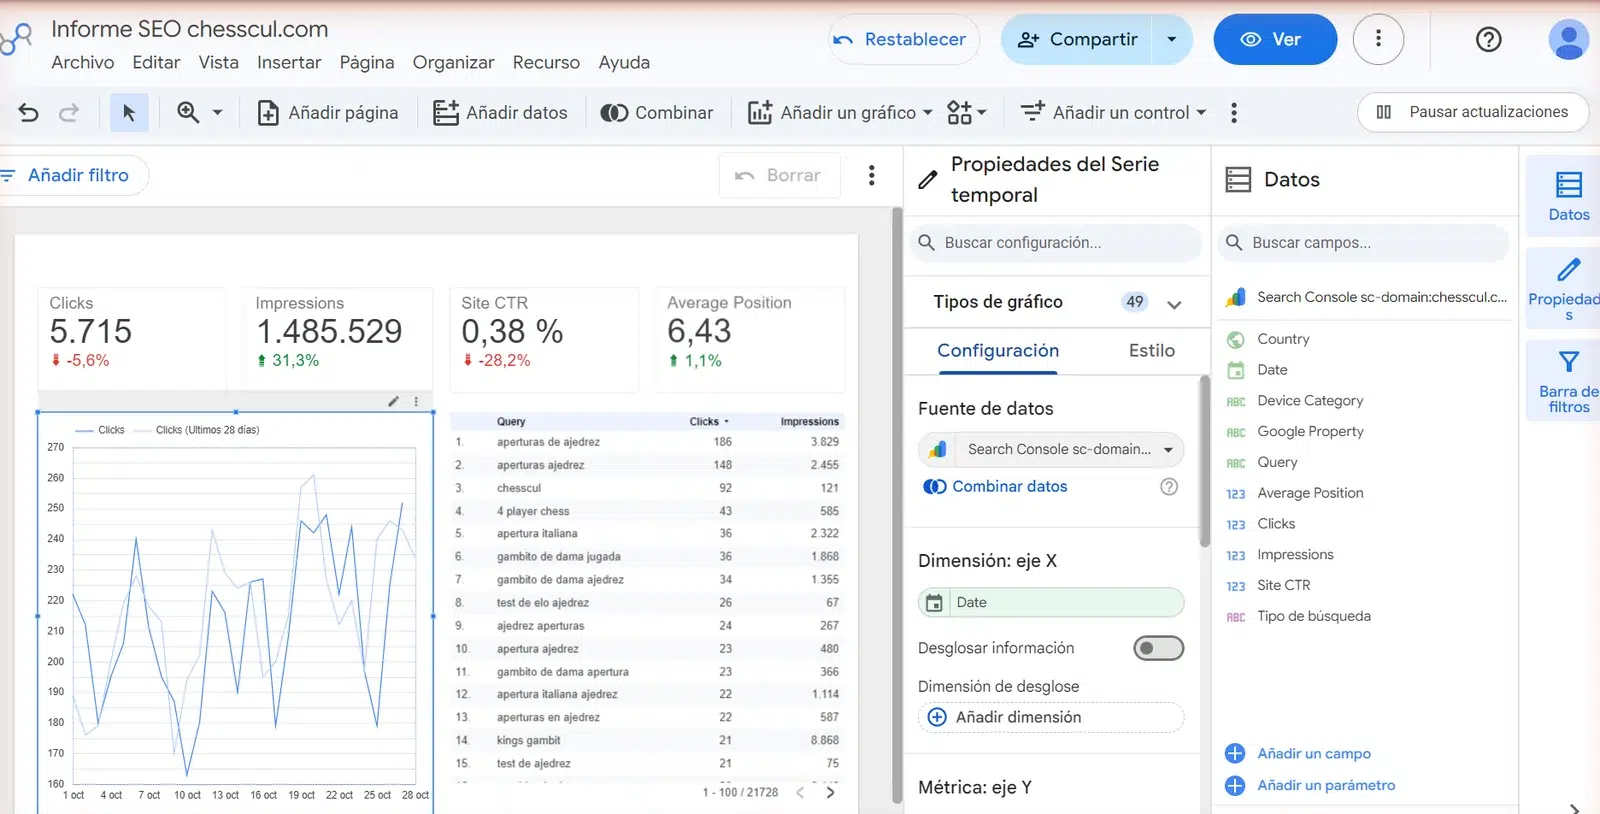1600x814 pixels.
Task: Click the Buscar configuración search field
Action: [x=1054, y=243]
